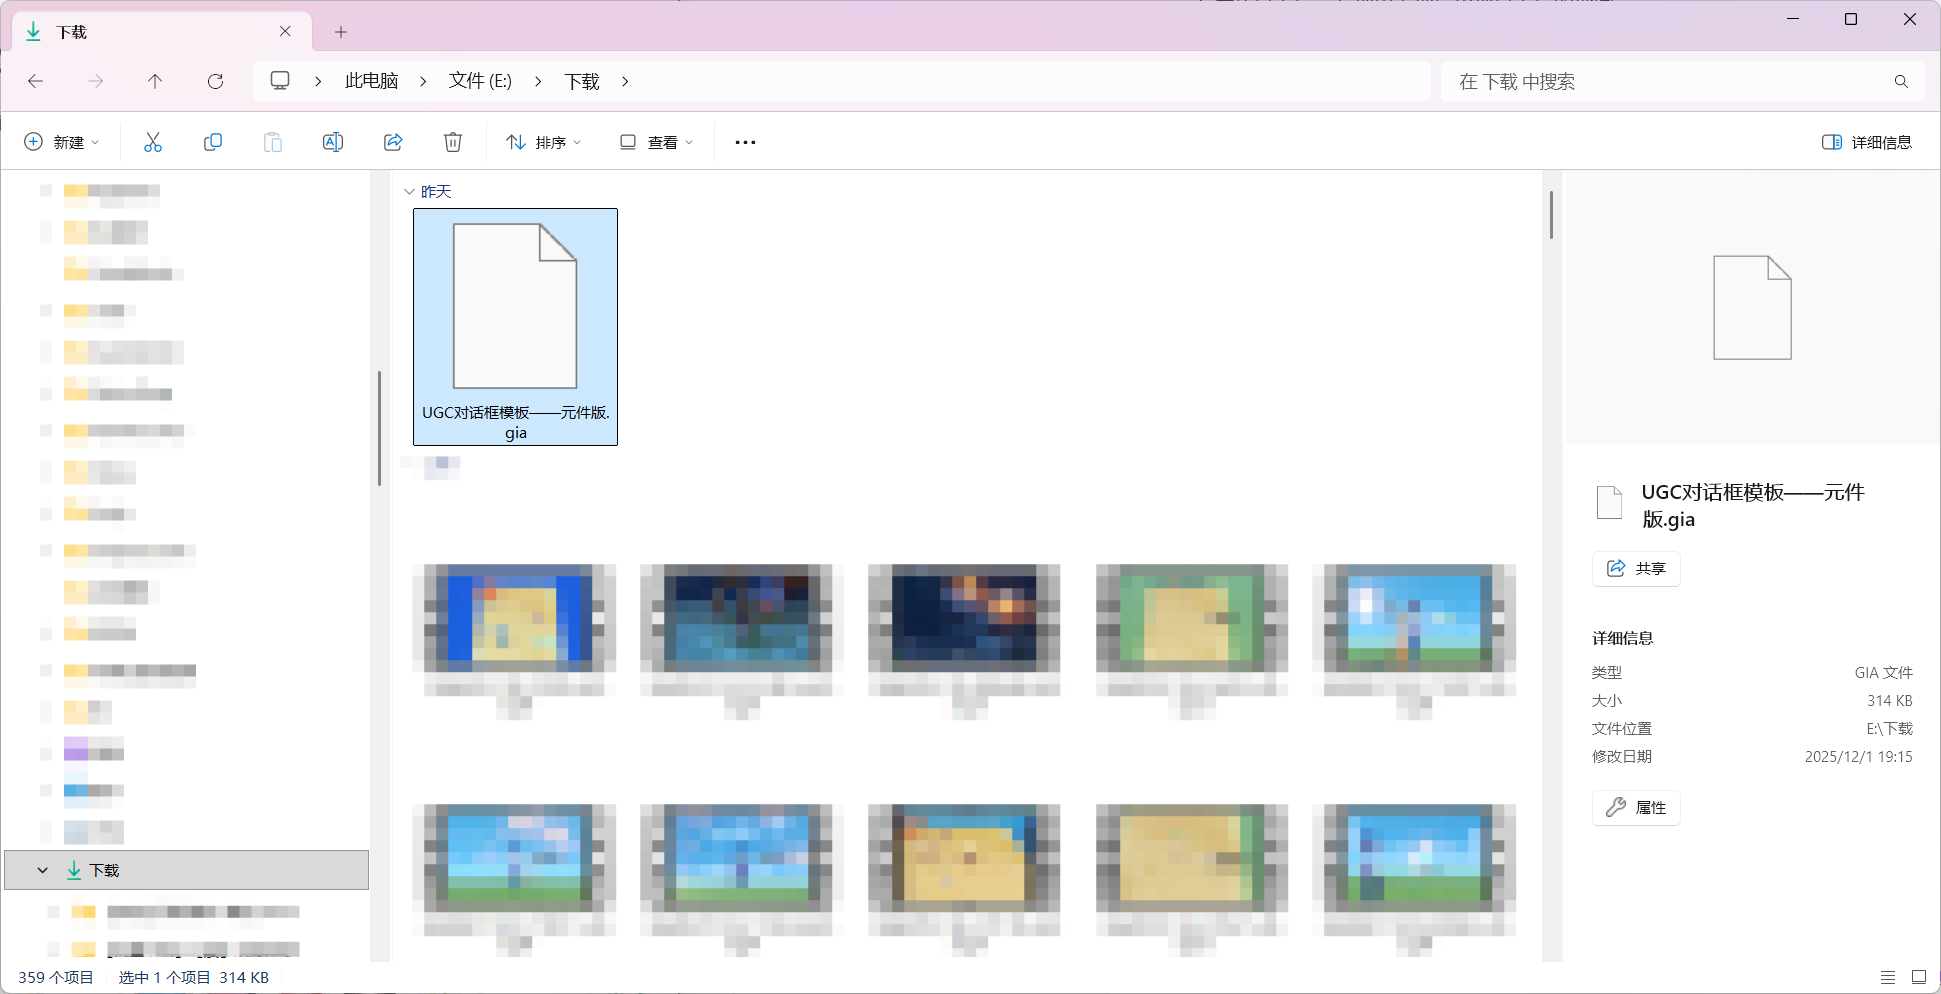Refresh the current folder view

pos(215,81)
